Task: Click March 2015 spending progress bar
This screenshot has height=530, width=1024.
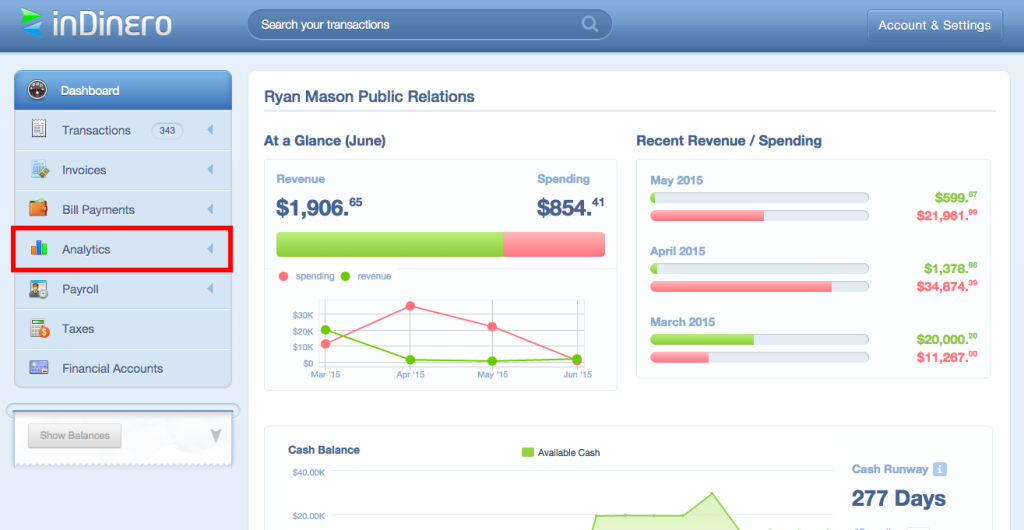Action: point(760,357)
